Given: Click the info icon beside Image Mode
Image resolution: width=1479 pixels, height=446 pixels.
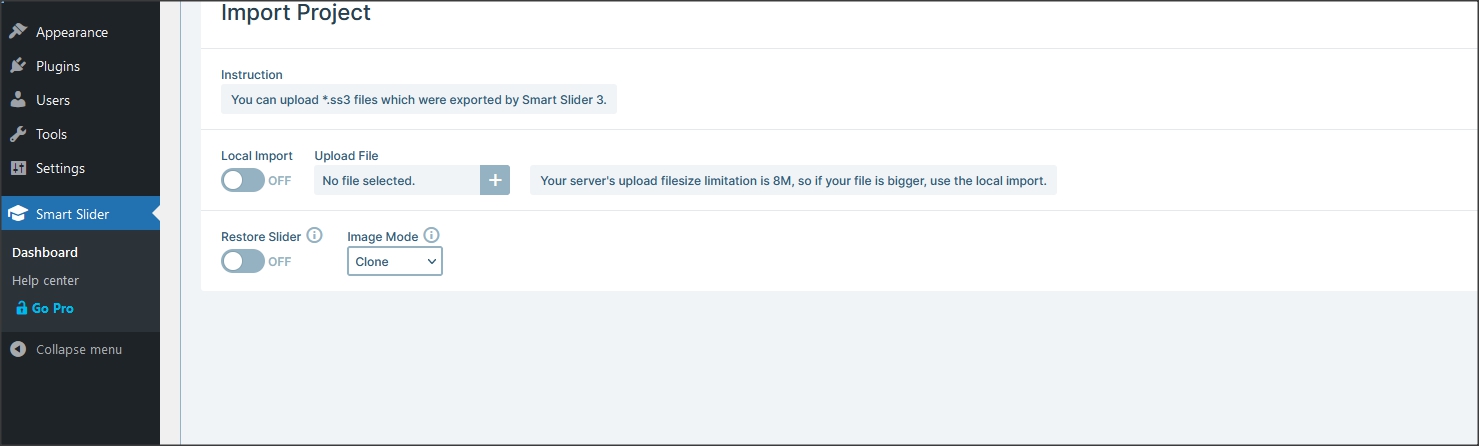Looking at the screenshot, I should click(x=431, y=236).
